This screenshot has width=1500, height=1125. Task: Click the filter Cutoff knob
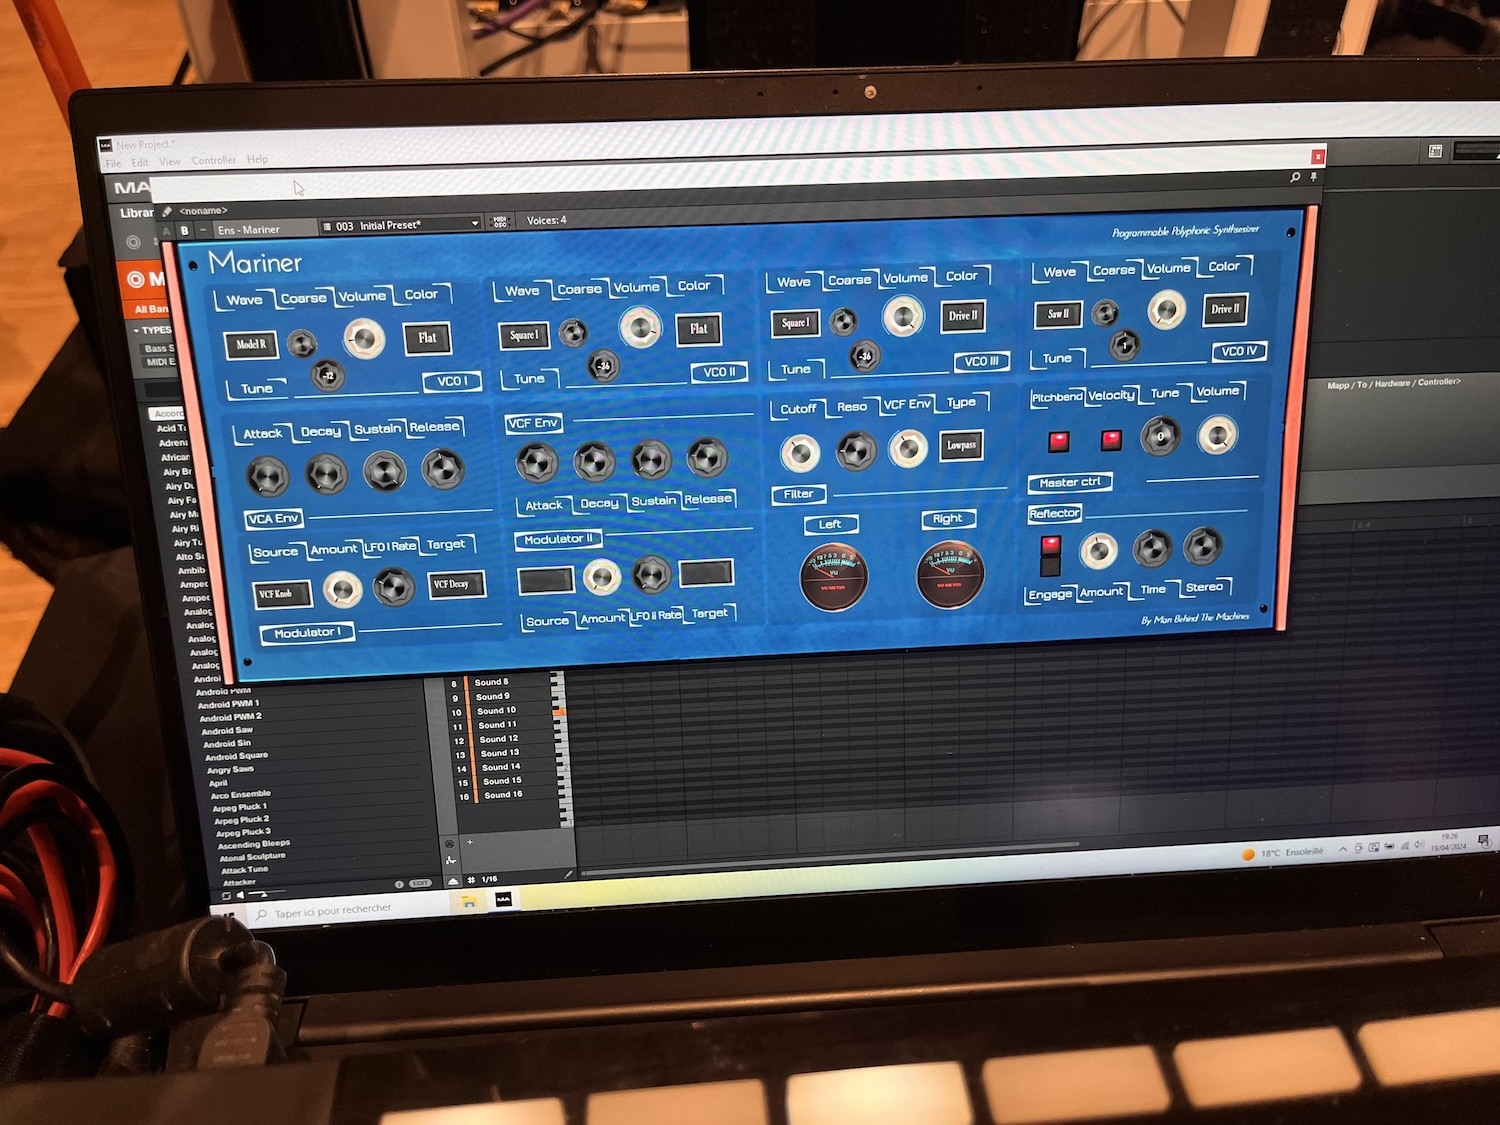click(800, 453)
